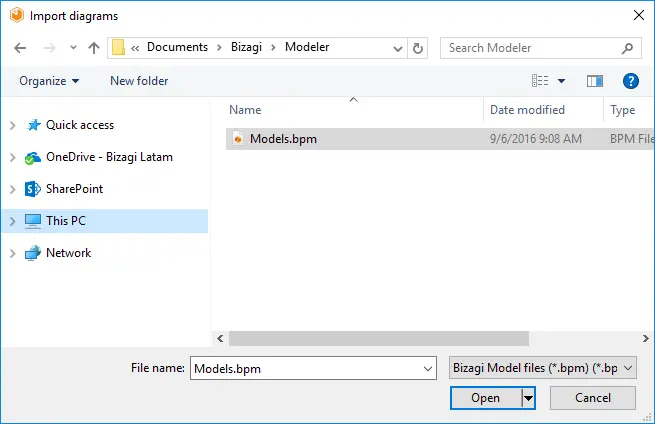
Task: Select the Models.bpm file
Action: point(440,139)
